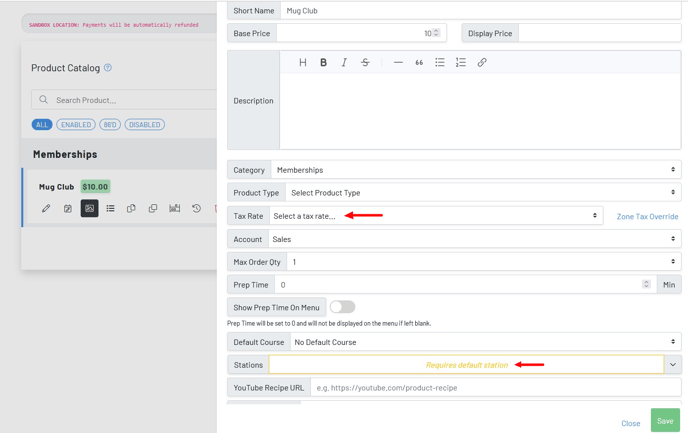Click the pencil edit icon for Mug Club
Image resolution: width=688 pixels, height=433 pixels.
[x=46, y=209]
